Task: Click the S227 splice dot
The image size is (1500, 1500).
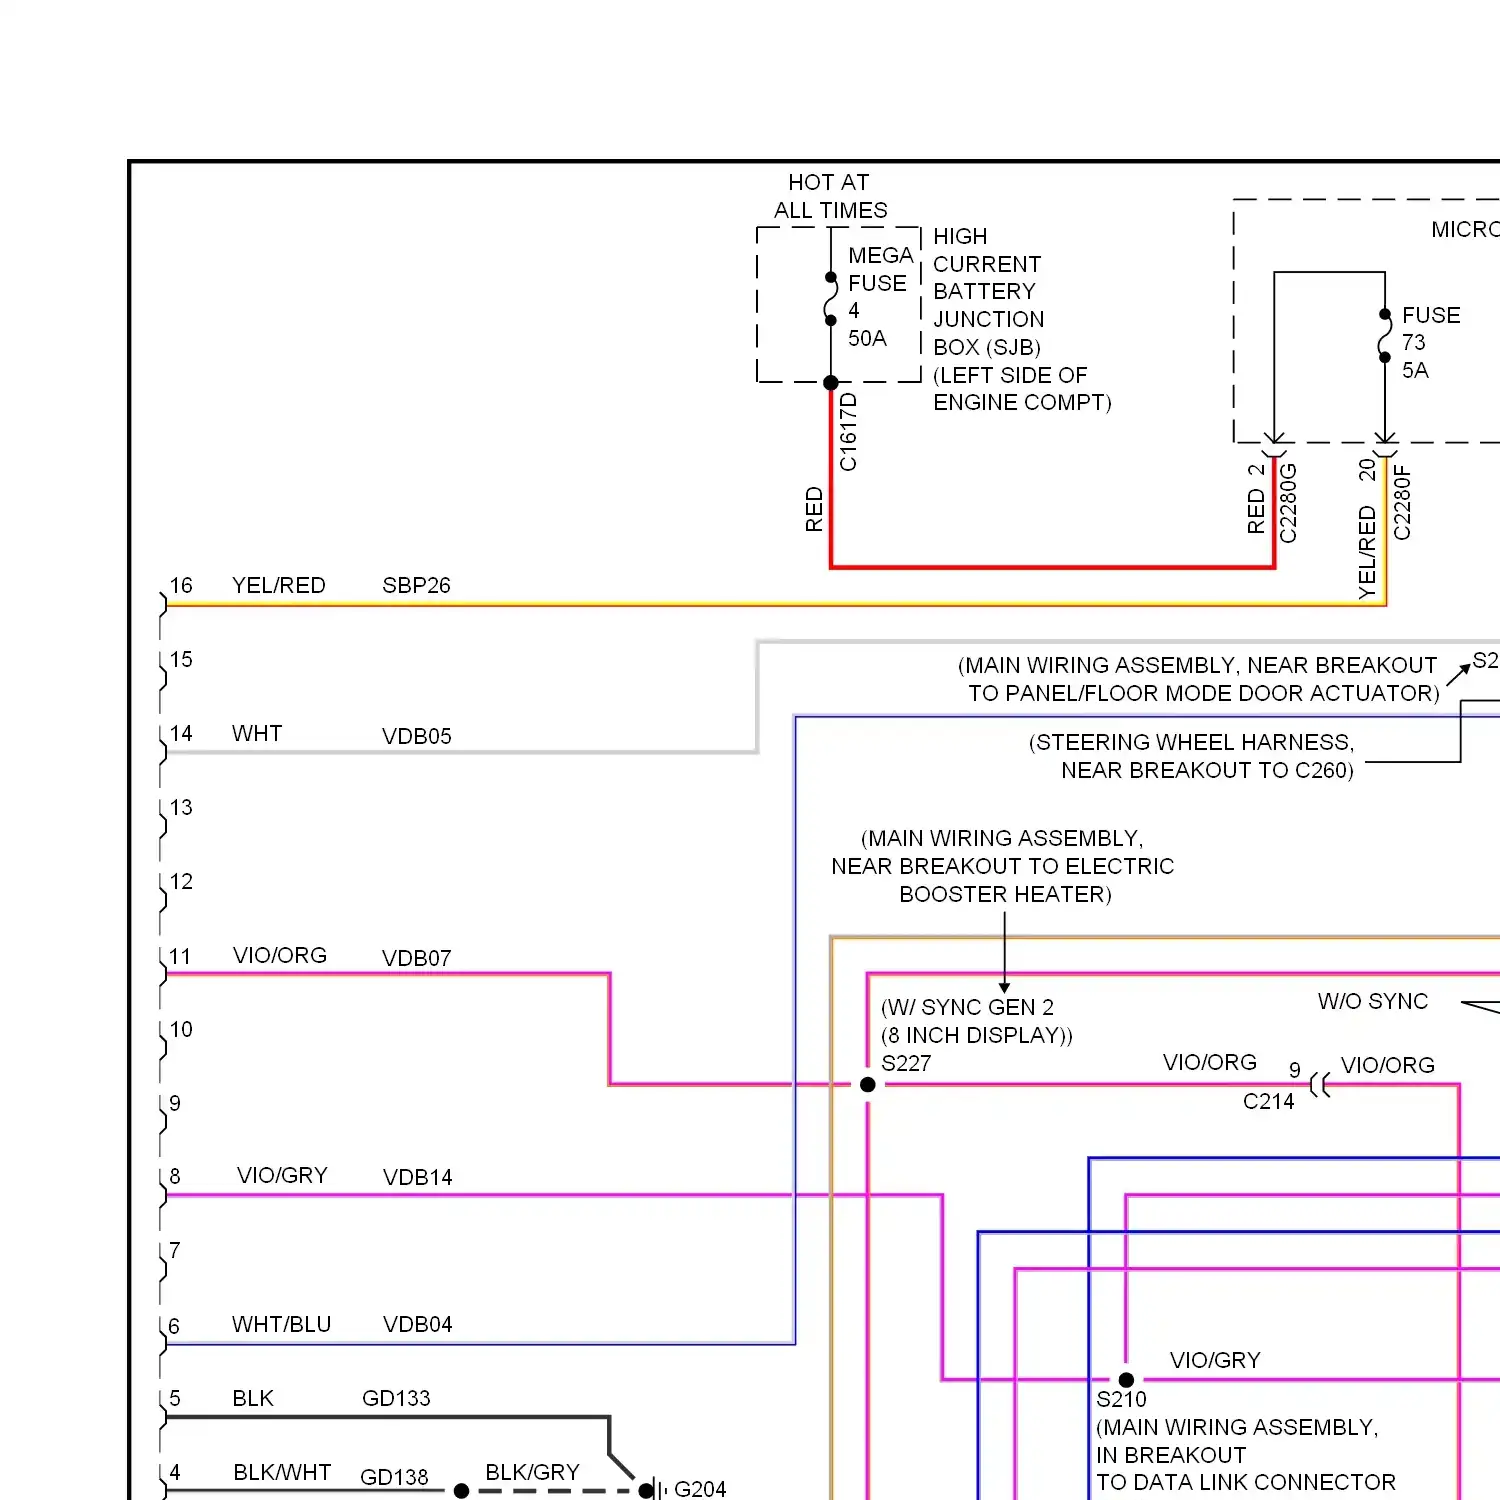Action: point(868,1085)
